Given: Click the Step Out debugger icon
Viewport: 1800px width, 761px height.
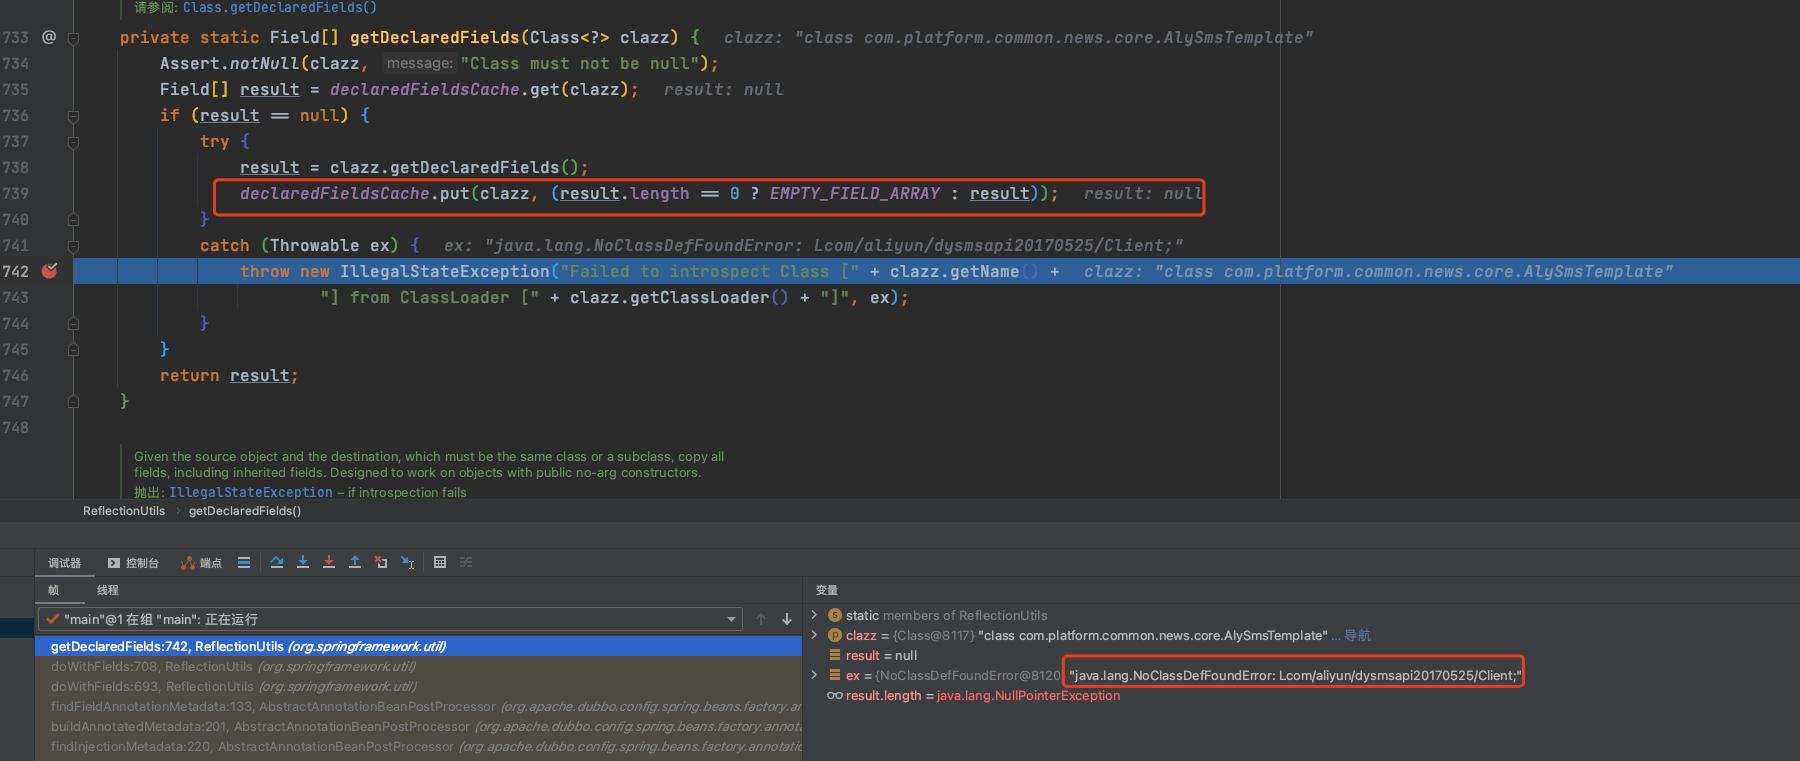Looking at the screenshot, I should (x=355, y=563).
